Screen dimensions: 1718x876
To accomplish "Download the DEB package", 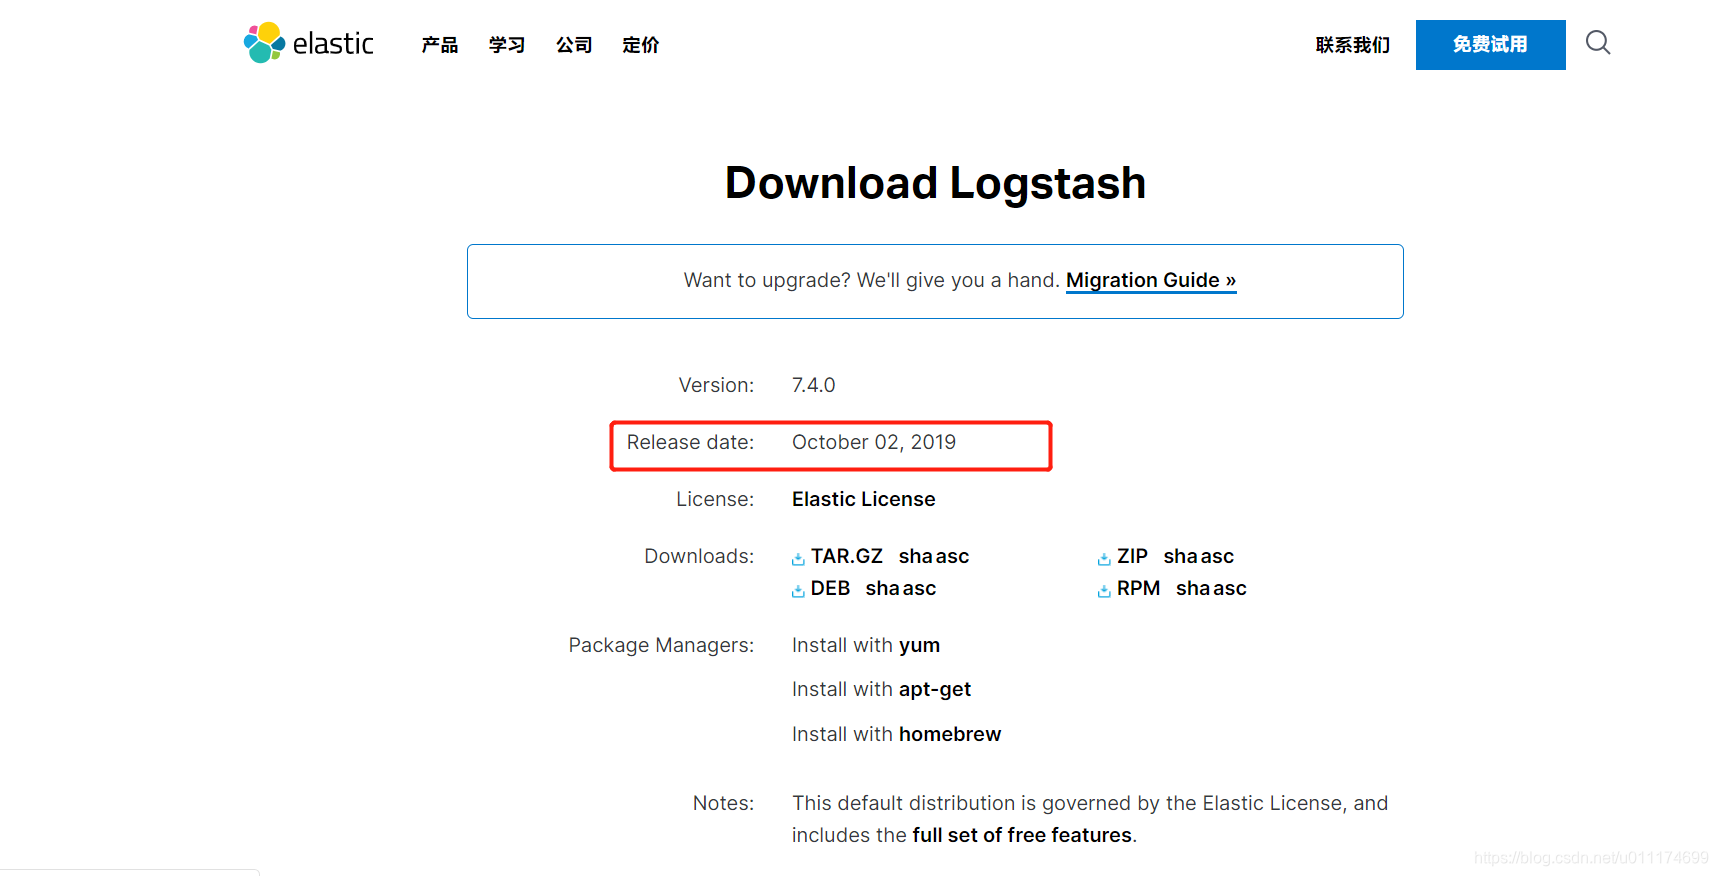I will (x=830, y=588).
